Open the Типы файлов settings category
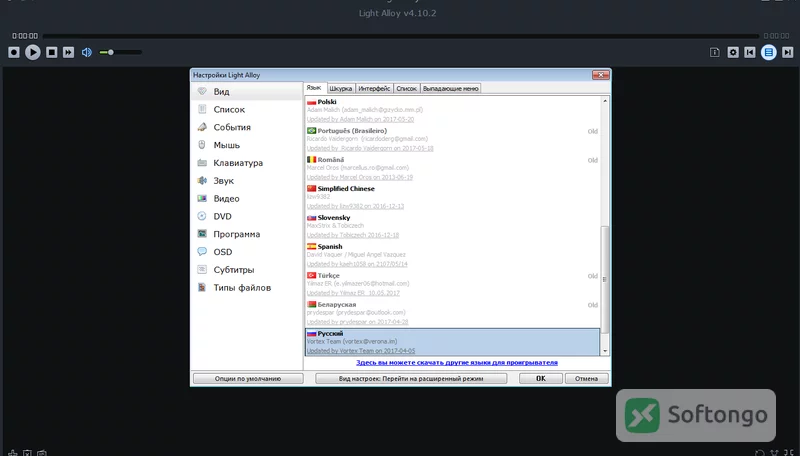Screen dimensions: 800x456 247,288
